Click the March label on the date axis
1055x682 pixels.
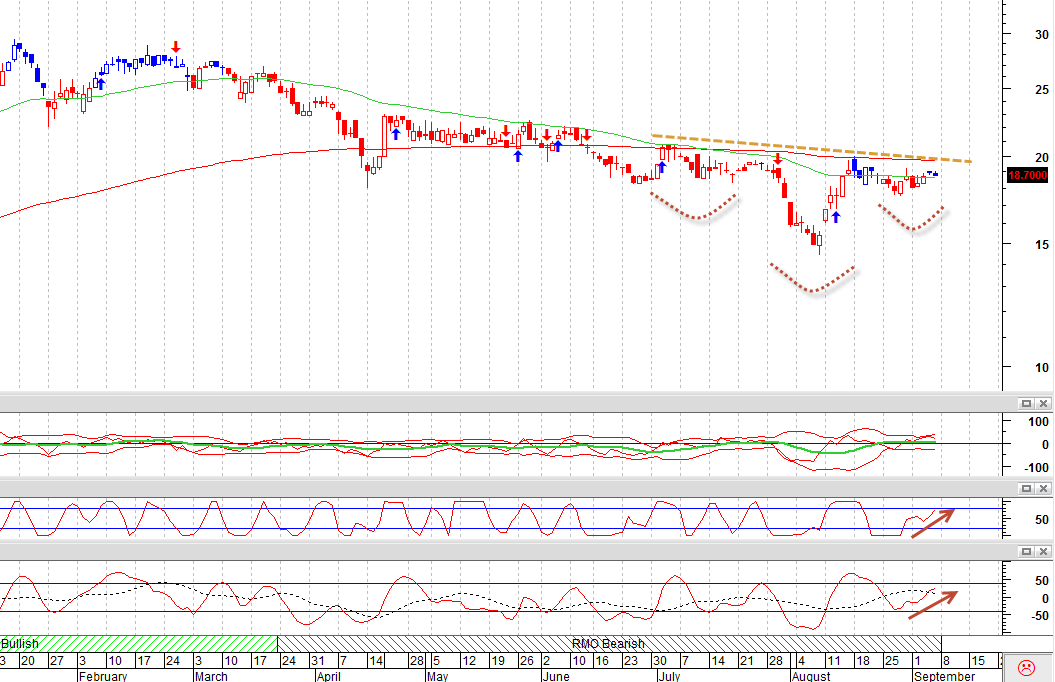pyautogui.click(x=211, y=676)
